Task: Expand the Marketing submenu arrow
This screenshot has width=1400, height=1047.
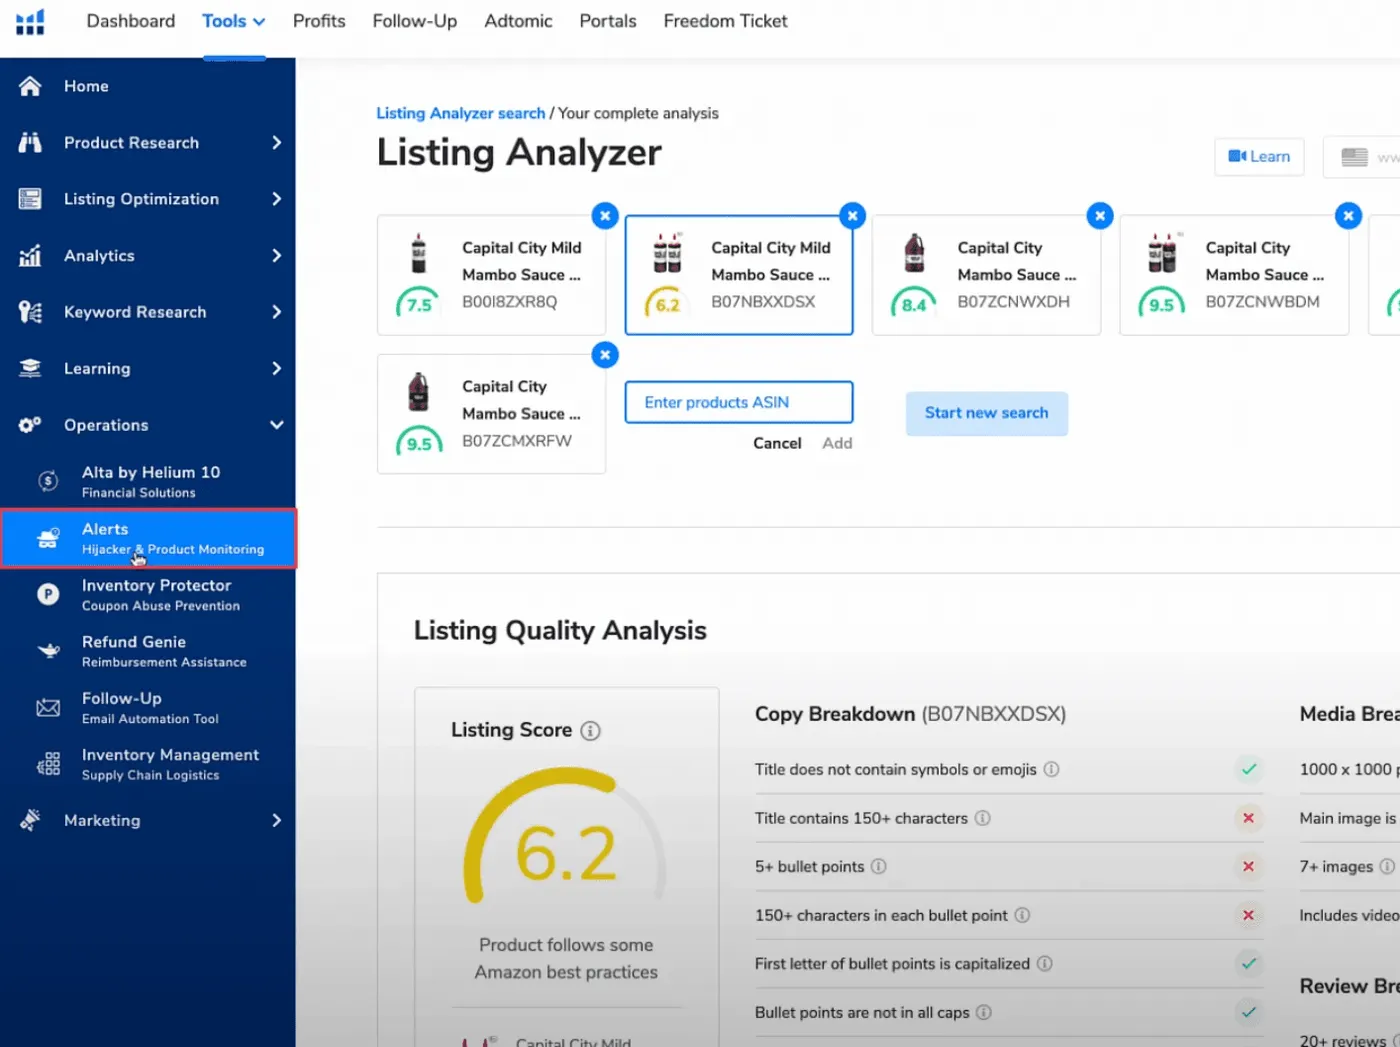Action: pyautogui.click(x=277, y=821)
